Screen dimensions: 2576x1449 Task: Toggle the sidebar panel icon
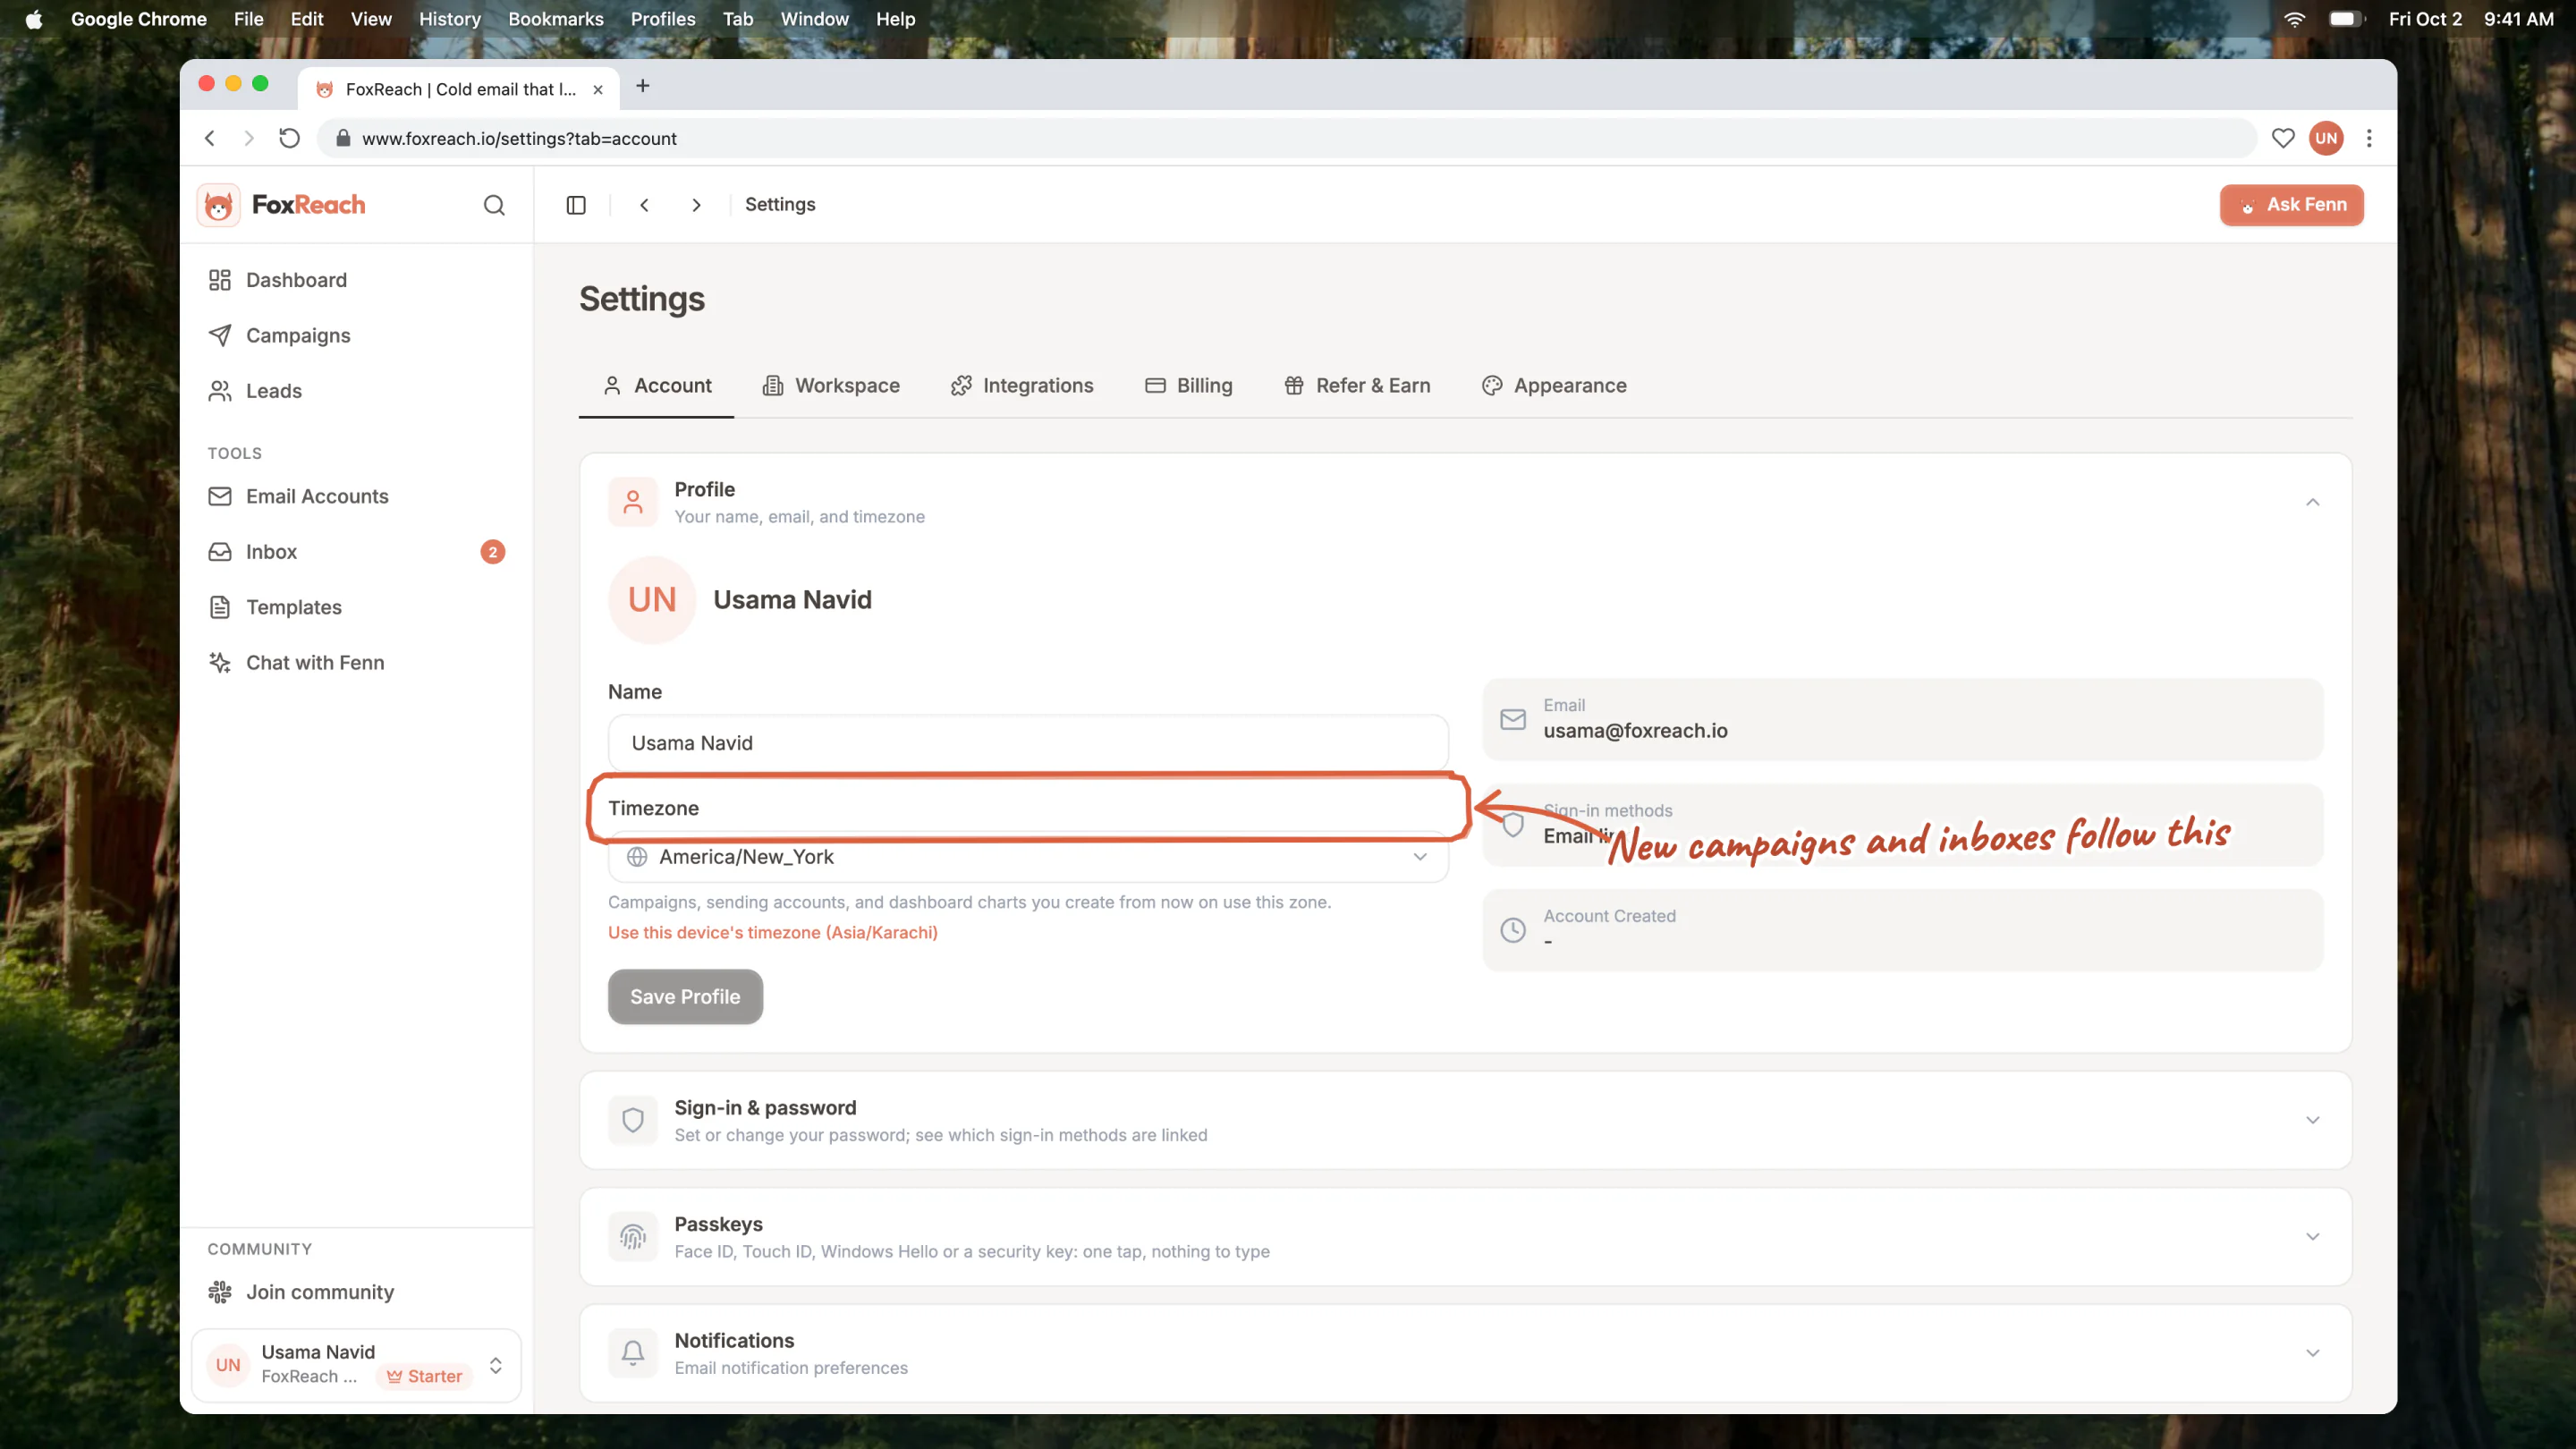pos(576,205)
